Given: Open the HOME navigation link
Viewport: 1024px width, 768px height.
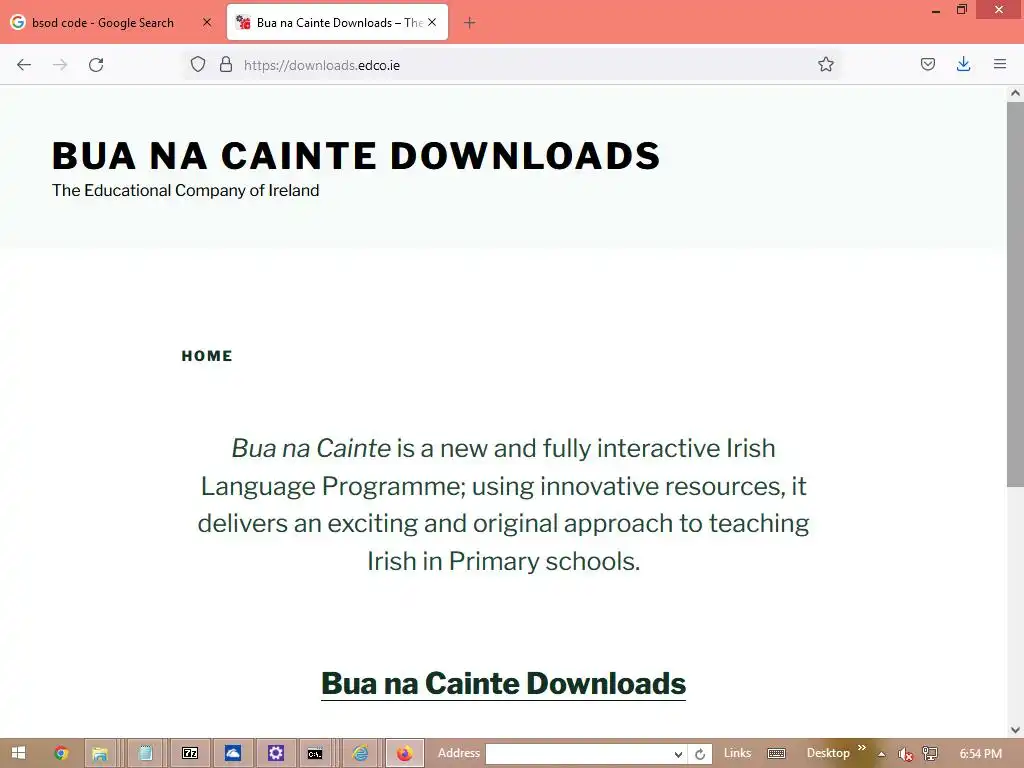Looking at the screenshot, I should pyautogui.click(x=207, y=356).
